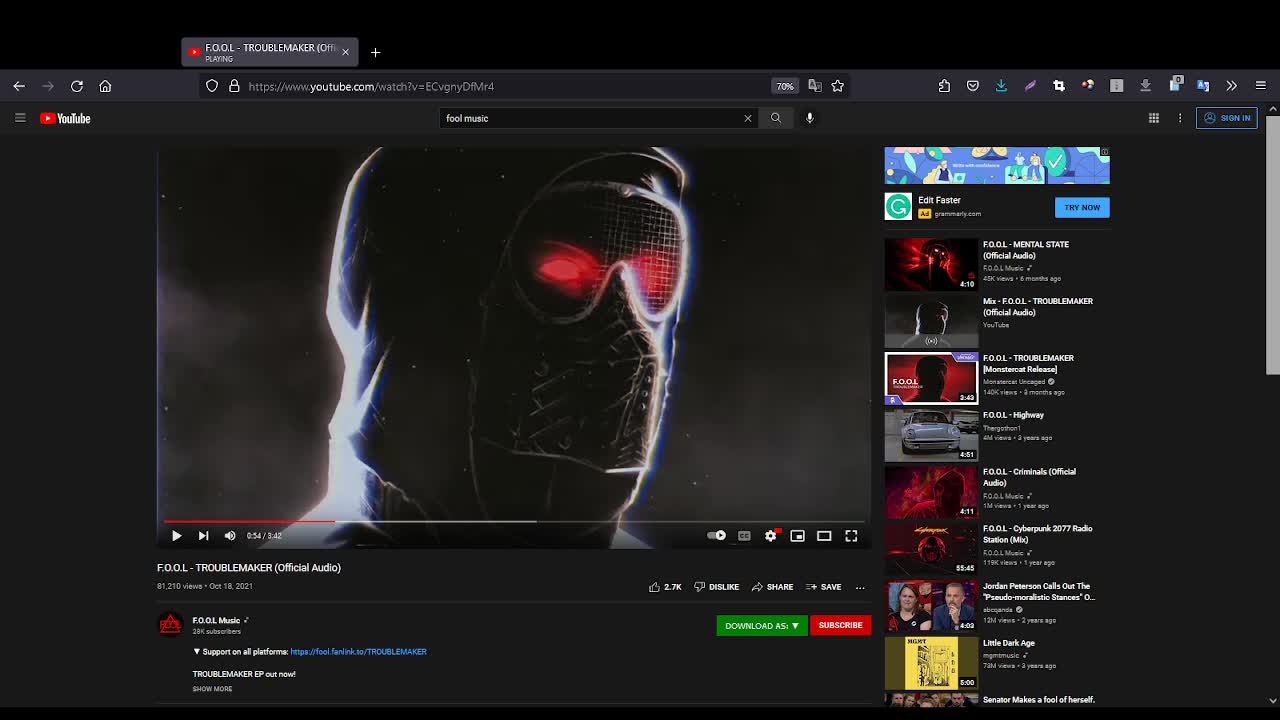Subscribe to F.O.O.L Music
The image size is (1280, 720).
click(840, 625)
